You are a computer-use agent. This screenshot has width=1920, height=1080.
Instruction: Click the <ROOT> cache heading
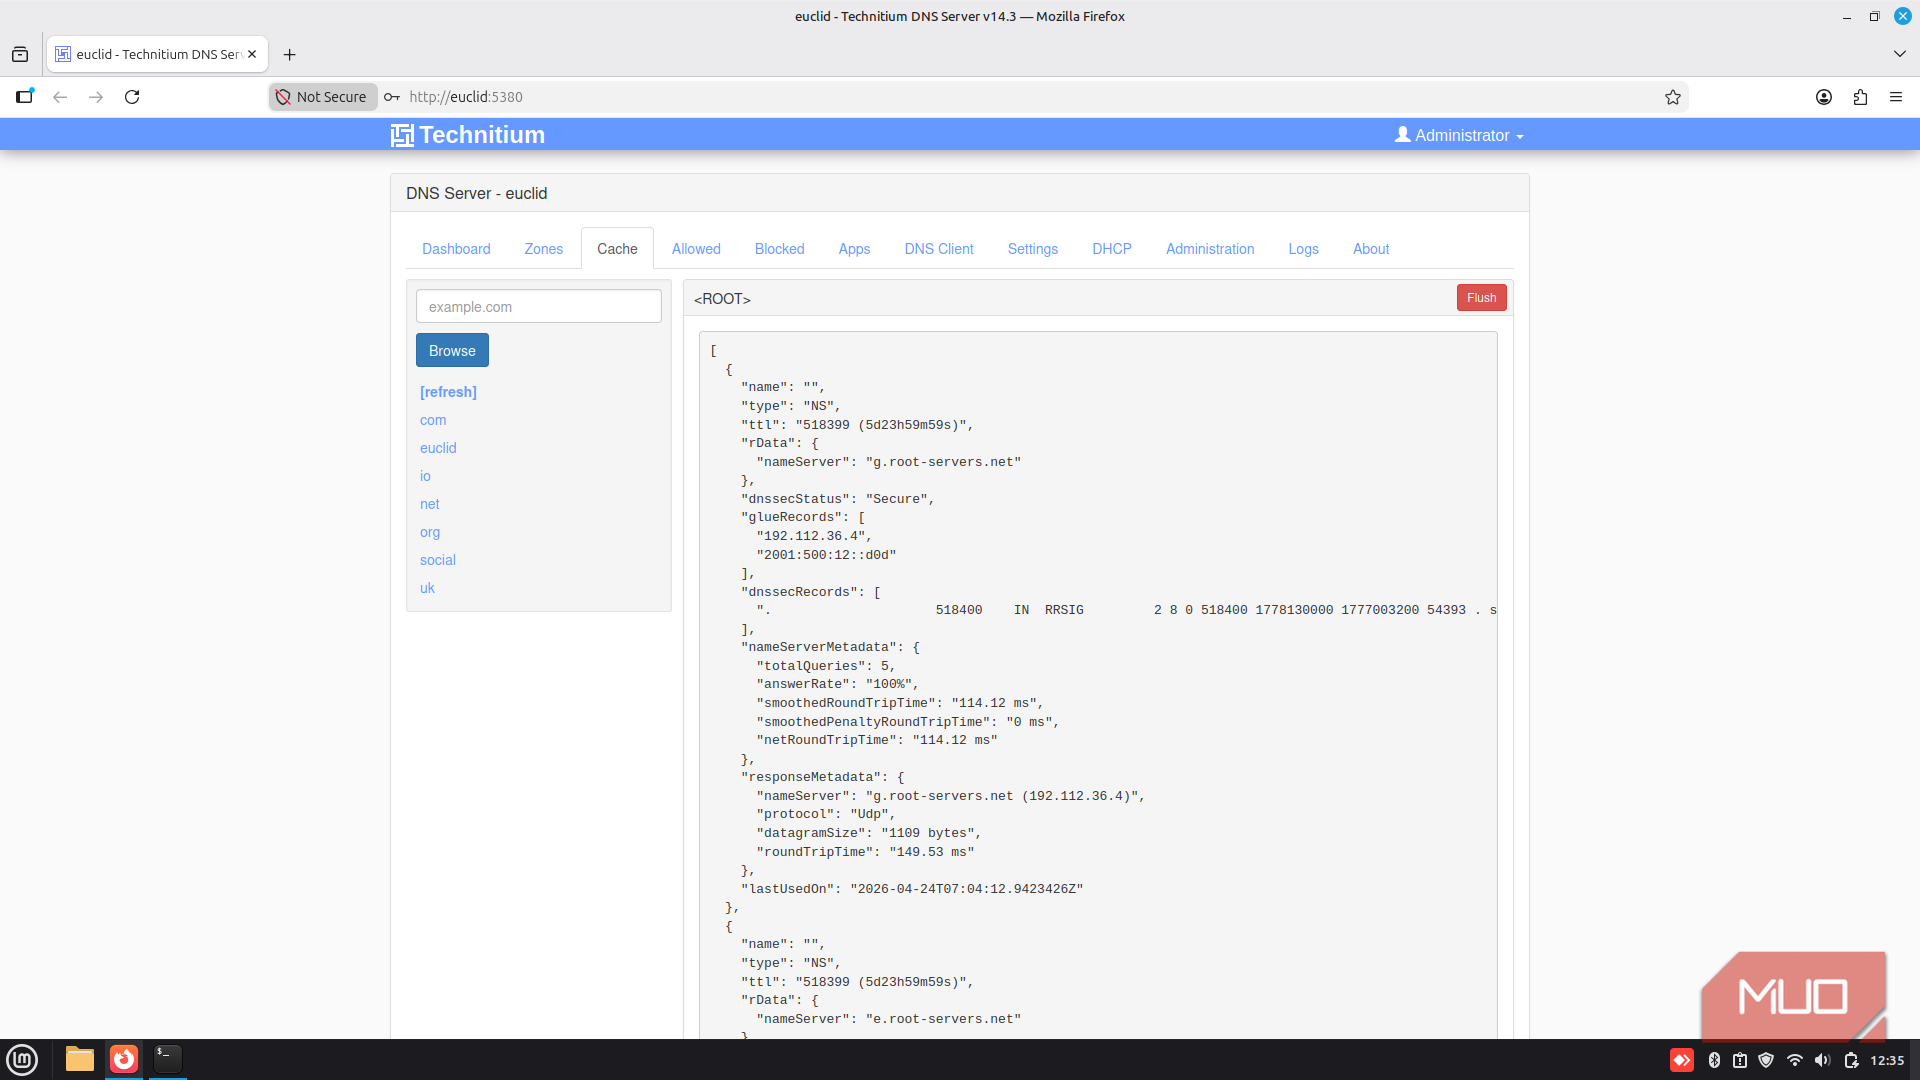(722, 299)
